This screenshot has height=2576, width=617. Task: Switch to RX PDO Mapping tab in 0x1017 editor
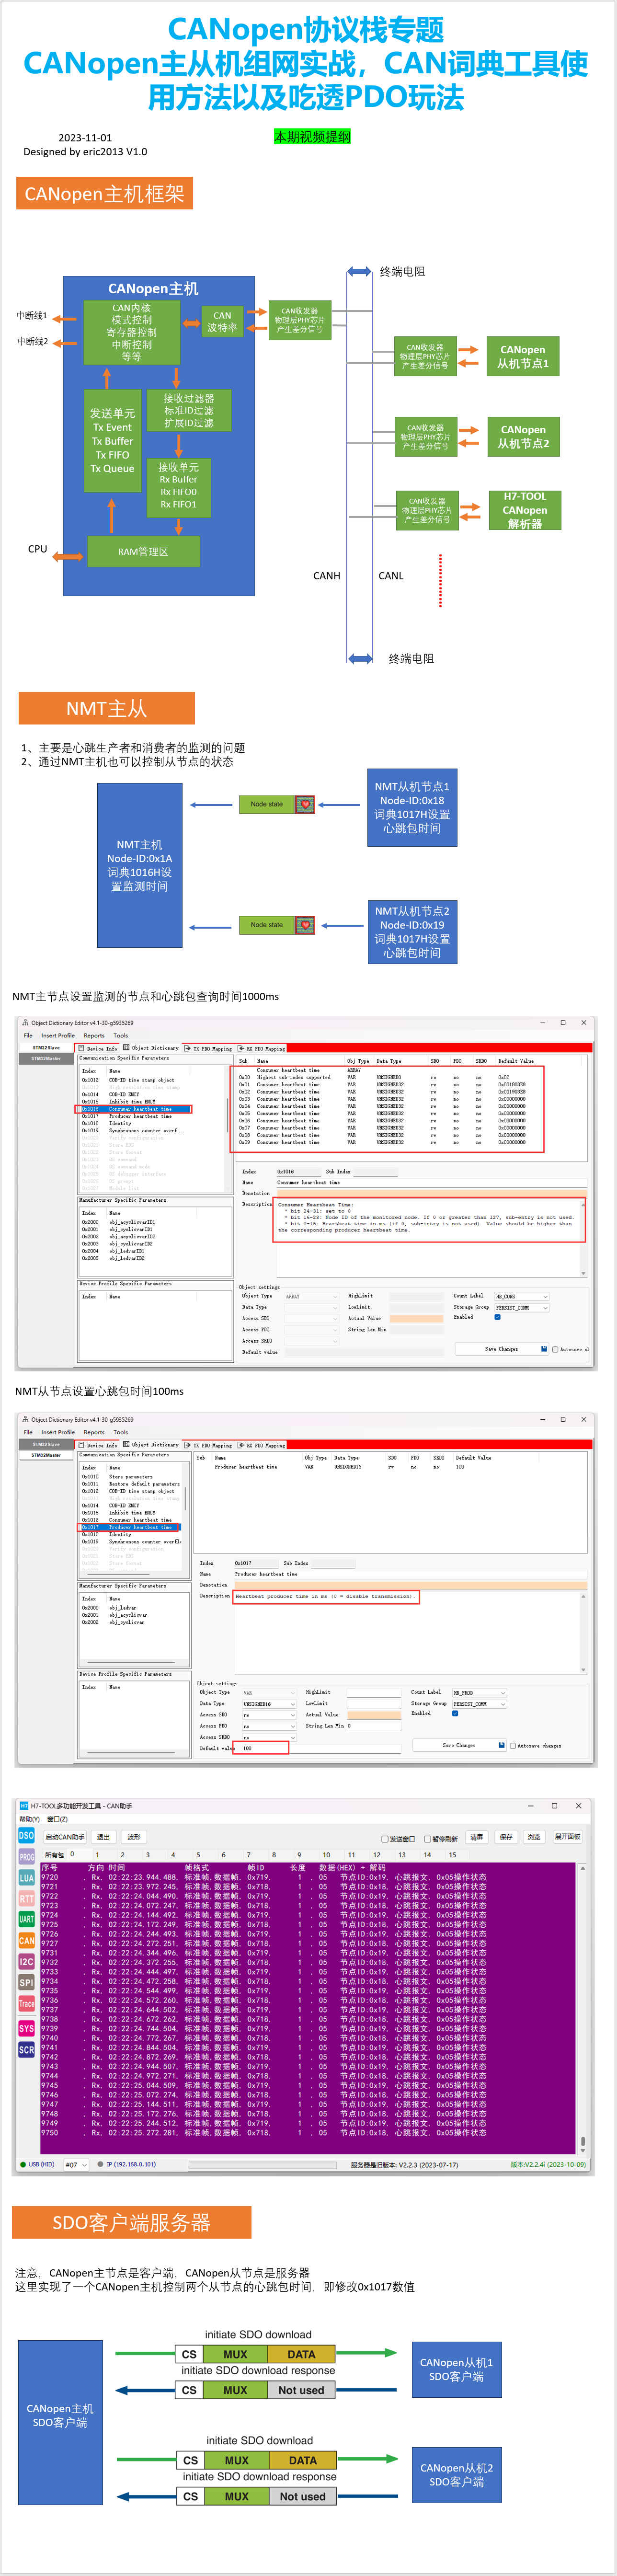click(x=262, y=1445)
